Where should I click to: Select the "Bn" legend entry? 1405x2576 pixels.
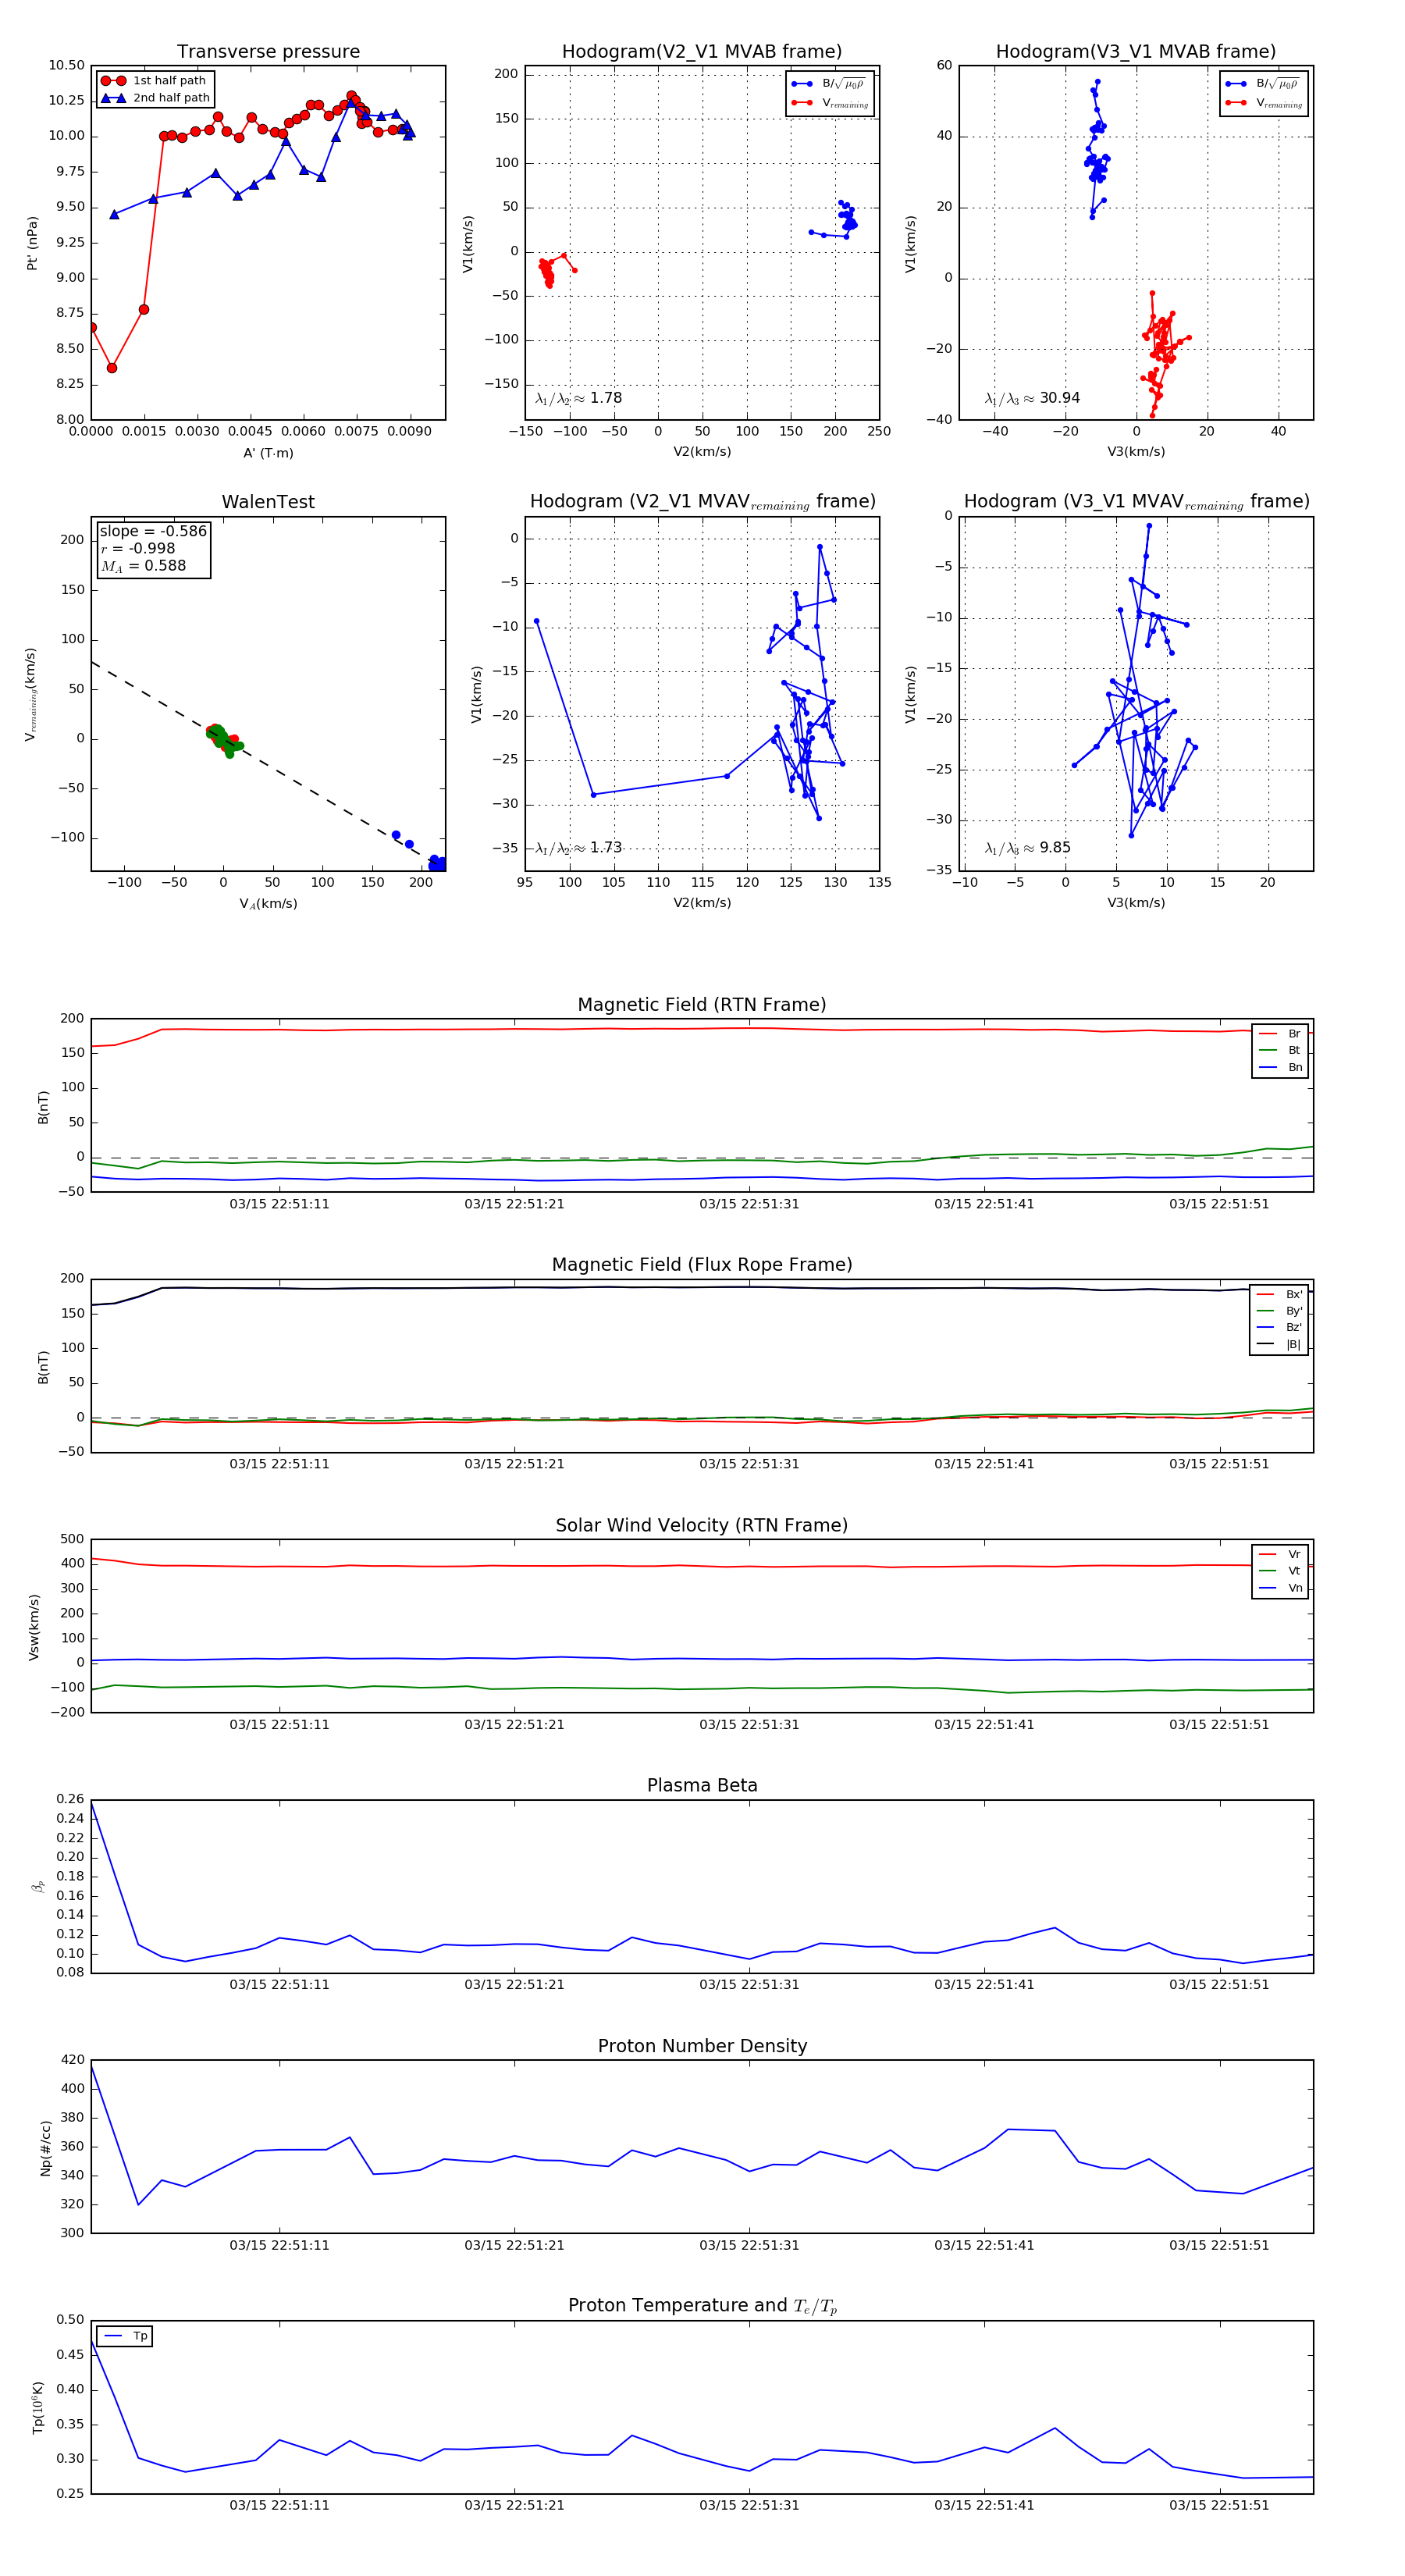point(1280,1067)
